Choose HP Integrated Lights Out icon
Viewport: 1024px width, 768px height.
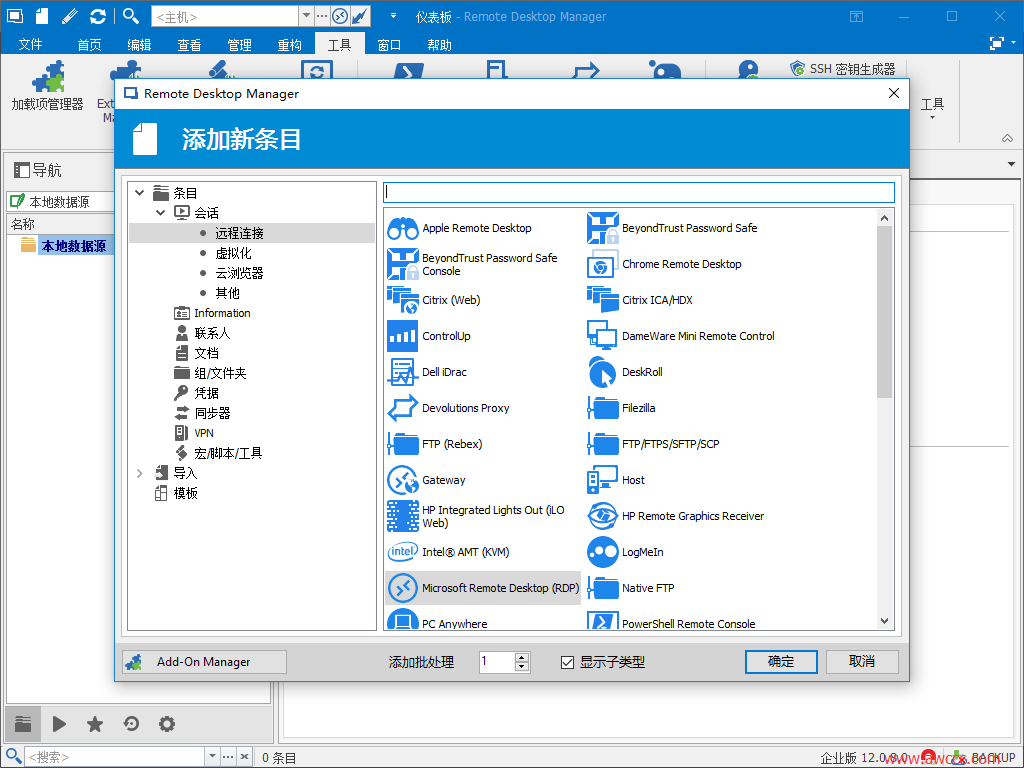[x=402, y=516]
